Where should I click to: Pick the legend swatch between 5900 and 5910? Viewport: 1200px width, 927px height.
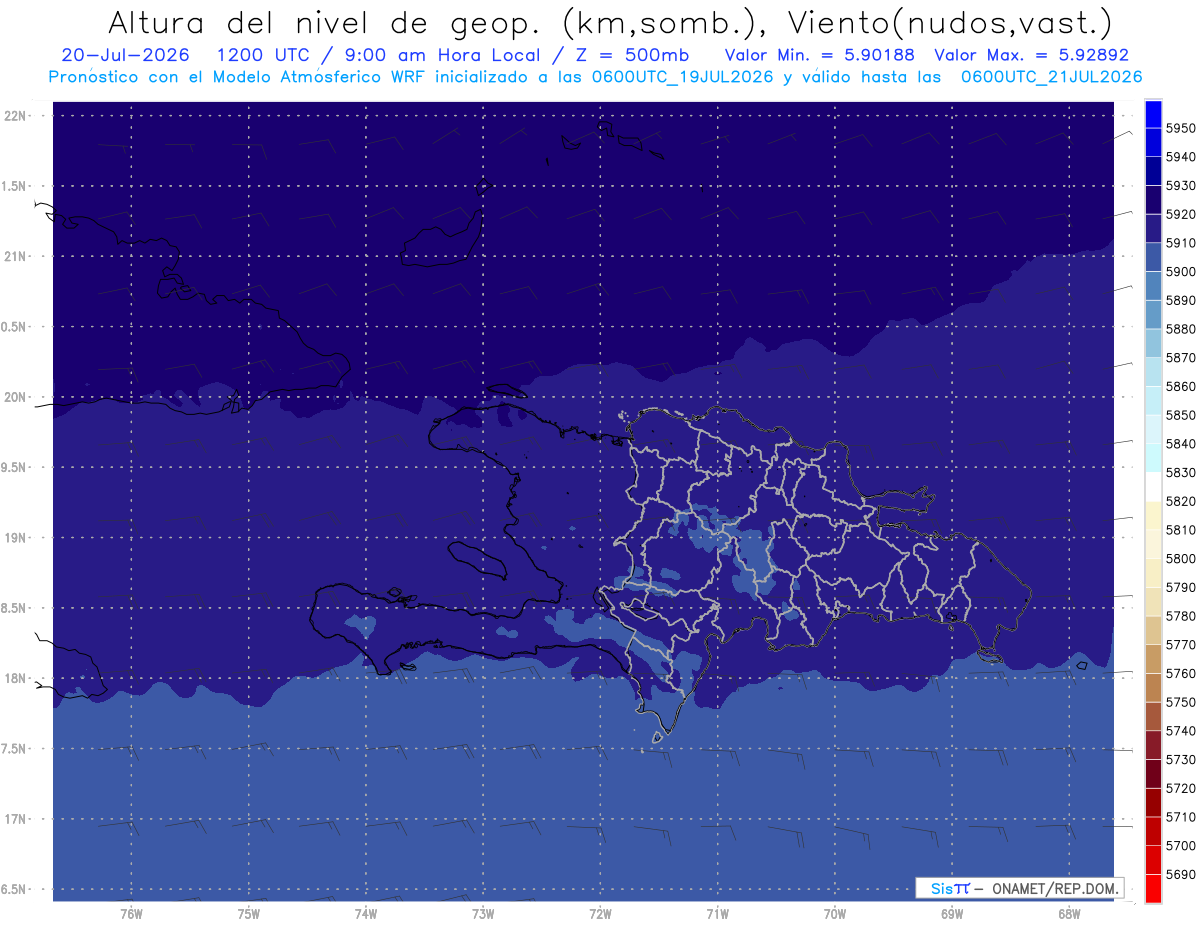point(1153,257)
